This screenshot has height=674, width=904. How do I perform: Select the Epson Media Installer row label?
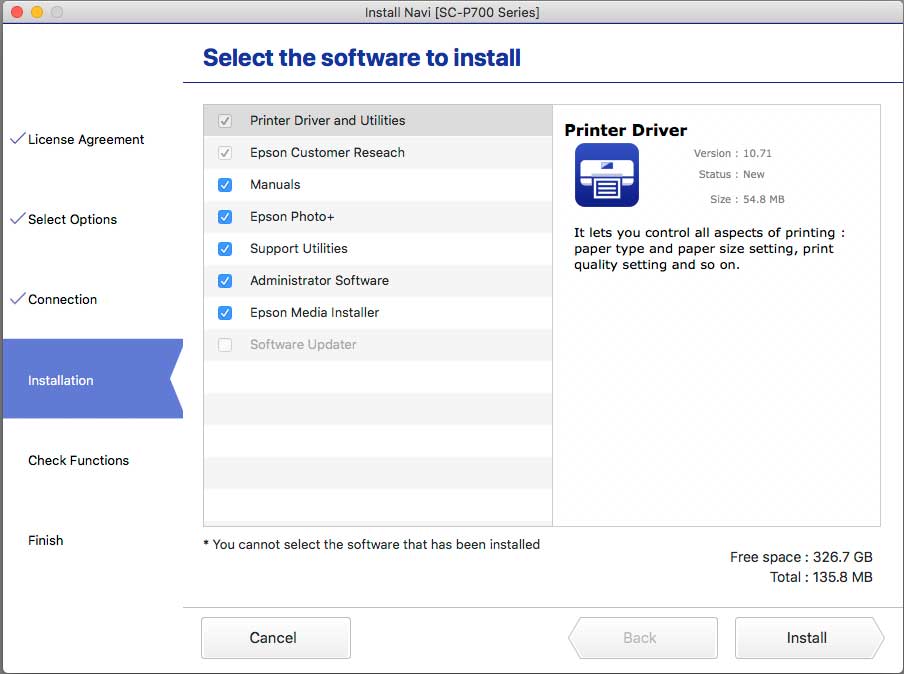click(314, 312)
